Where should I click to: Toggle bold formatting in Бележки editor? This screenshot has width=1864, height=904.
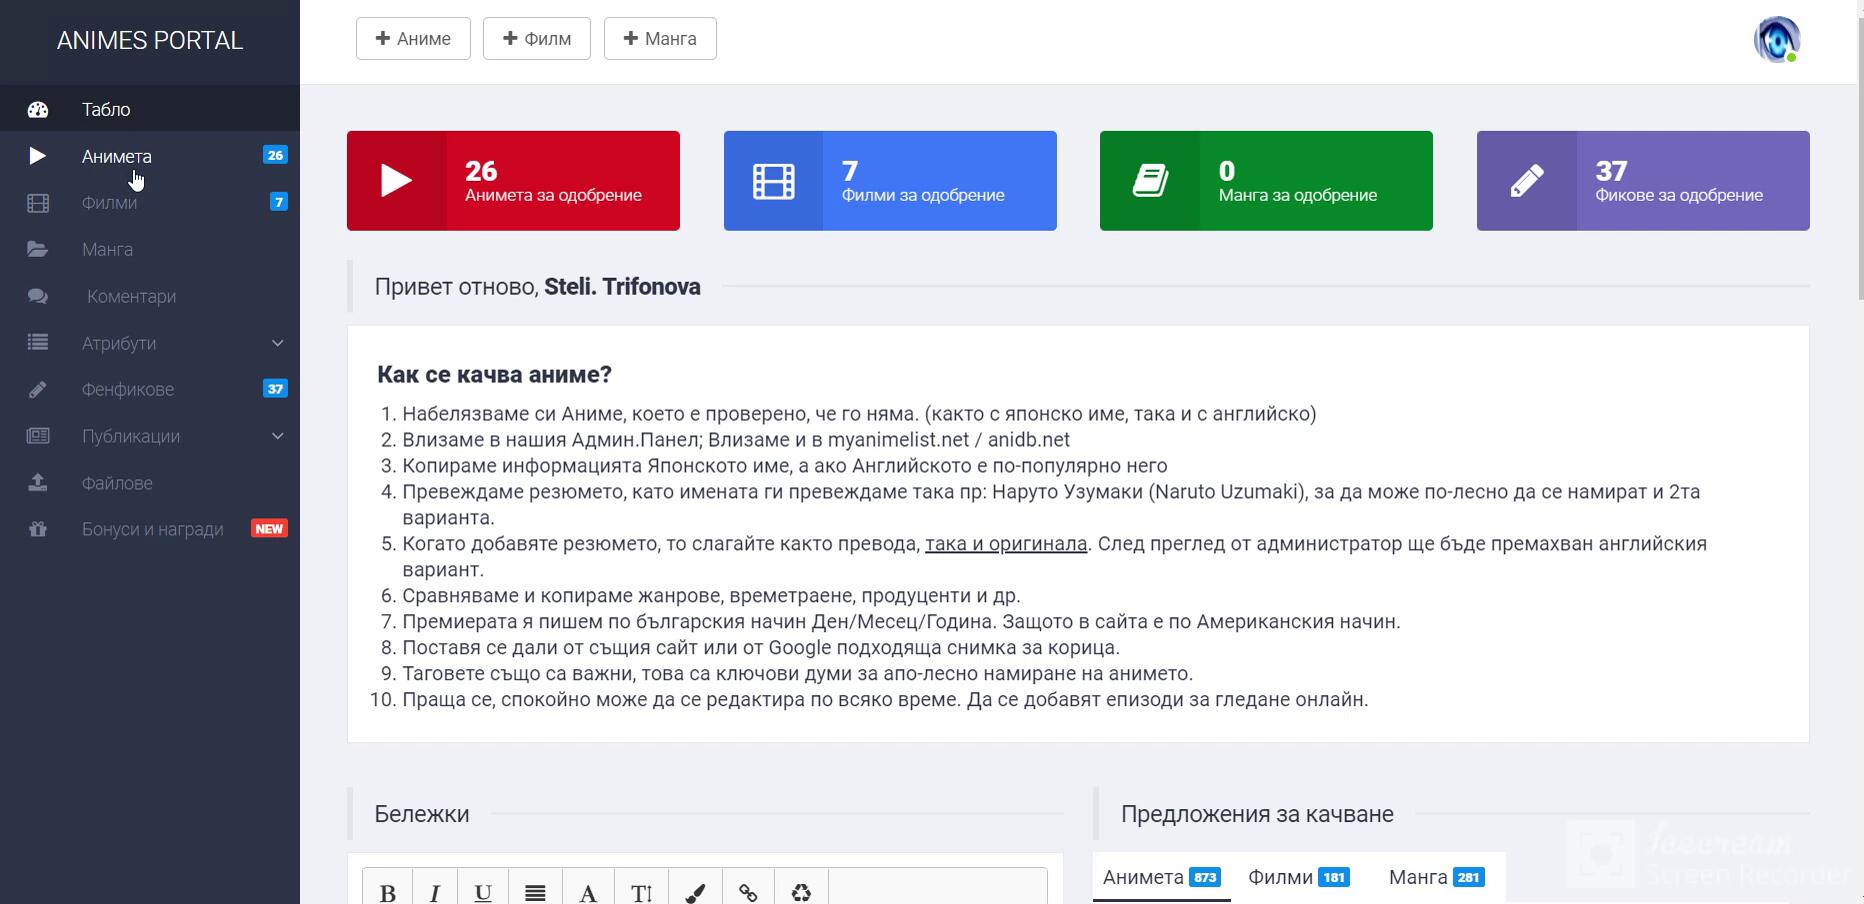[388, 892]
